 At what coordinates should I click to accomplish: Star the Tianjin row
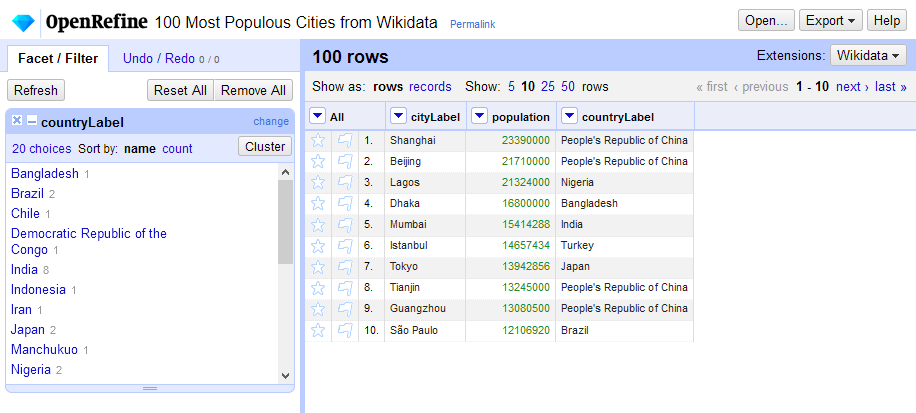coord(318,288)
